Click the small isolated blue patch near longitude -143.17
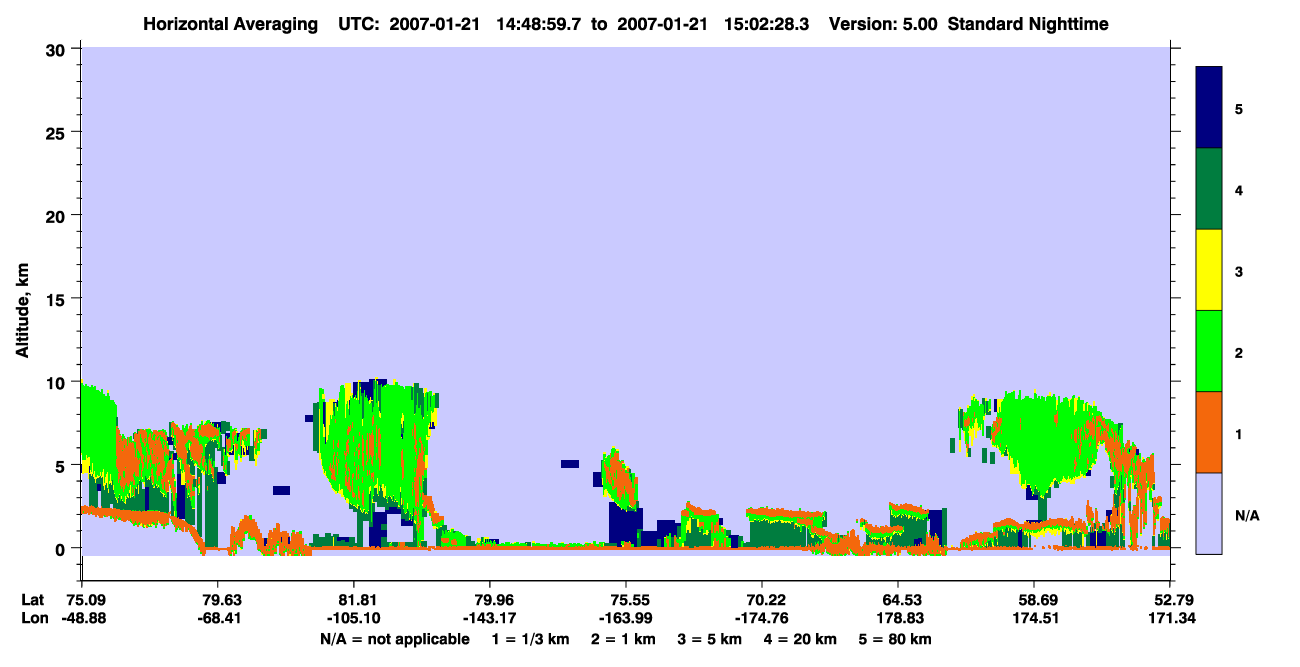 pos(570,464)
